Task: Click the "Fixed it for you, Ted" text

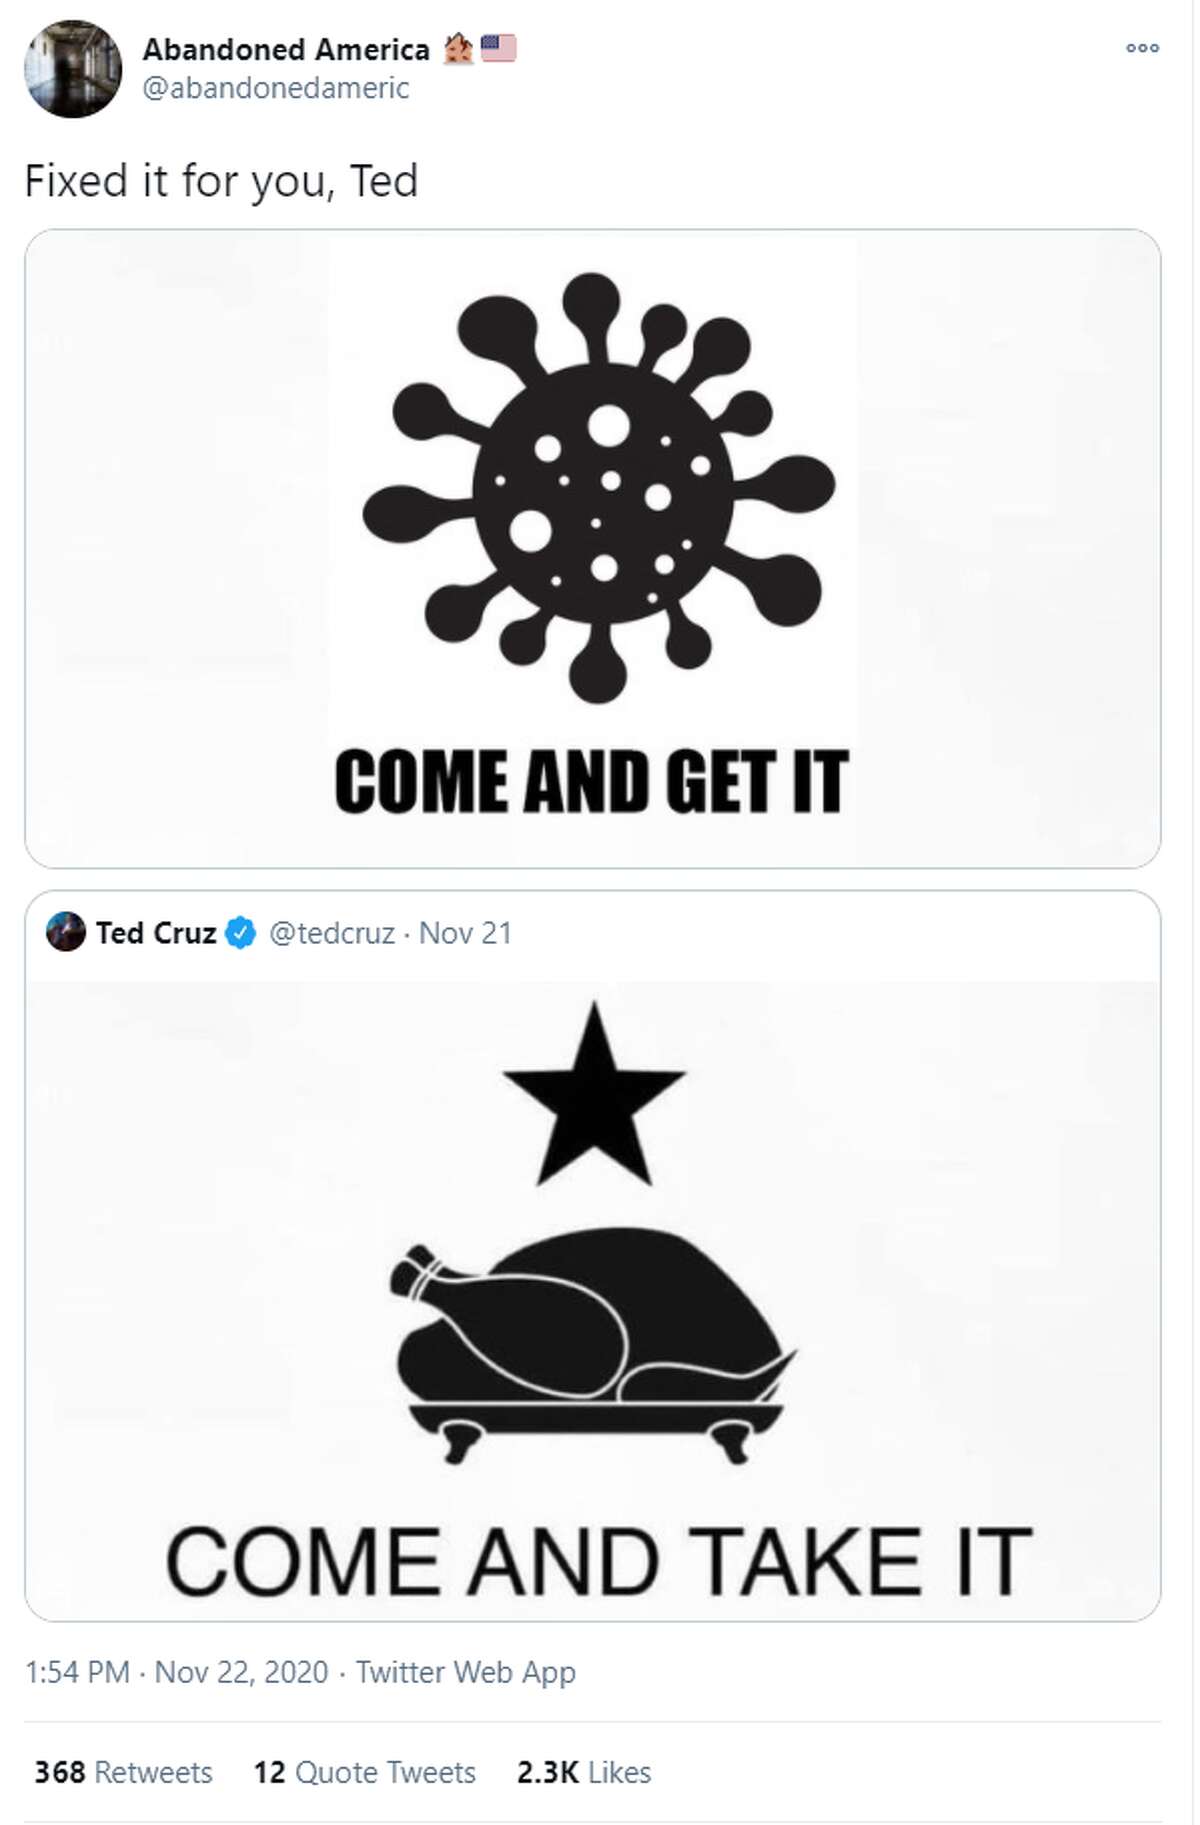Action: pyautogui.click(x=221, y=181)
